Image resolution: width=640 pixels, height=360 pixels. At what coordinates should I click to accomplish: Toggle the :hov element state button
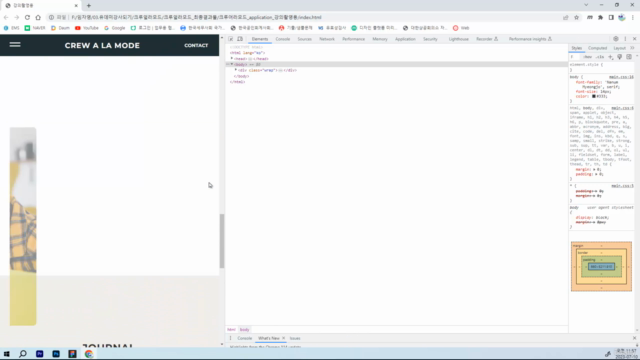click(588, 57)
